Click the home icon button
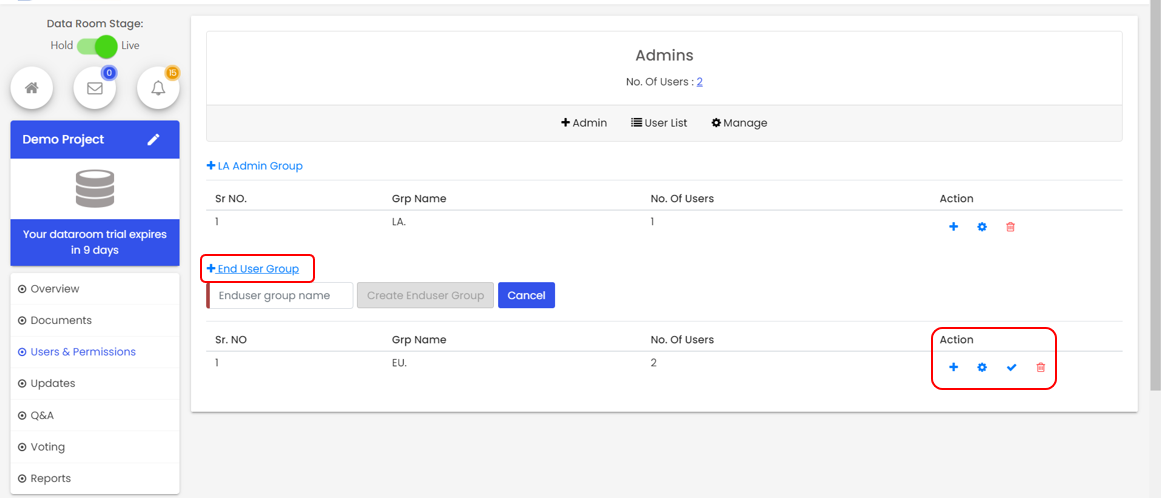Screen dimensions: 1161x498 click(x=32, y=88)
